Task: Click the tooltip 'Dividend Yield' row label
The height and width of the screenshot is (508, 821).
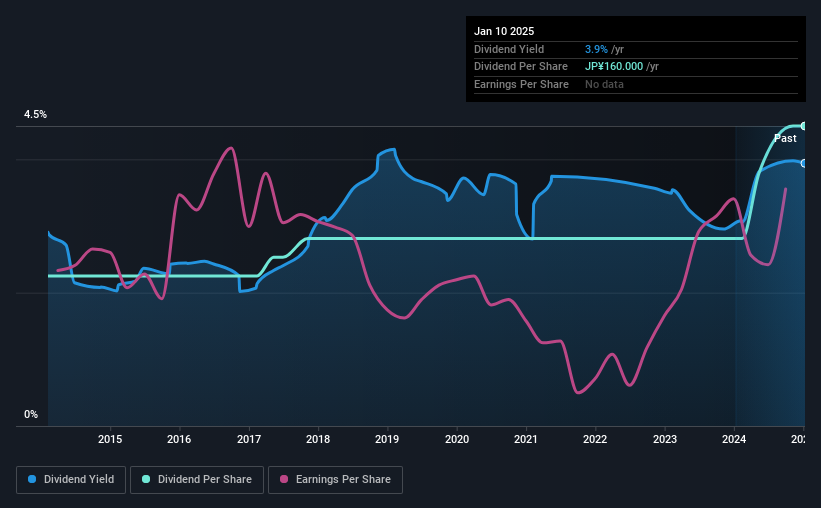Action: pos(509,49)
